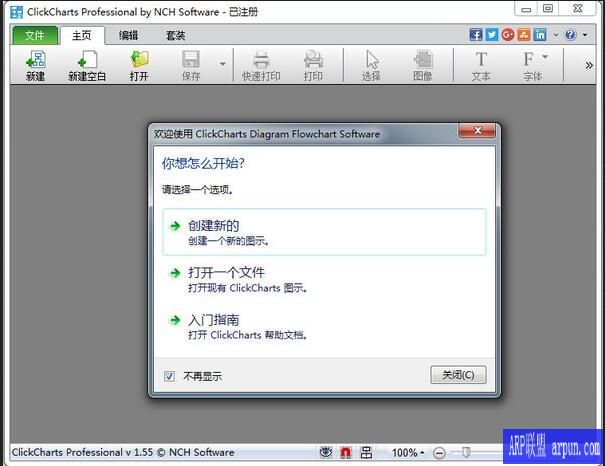
Task: Click the green arrow beside 创建新的
Action: [175, 226]
